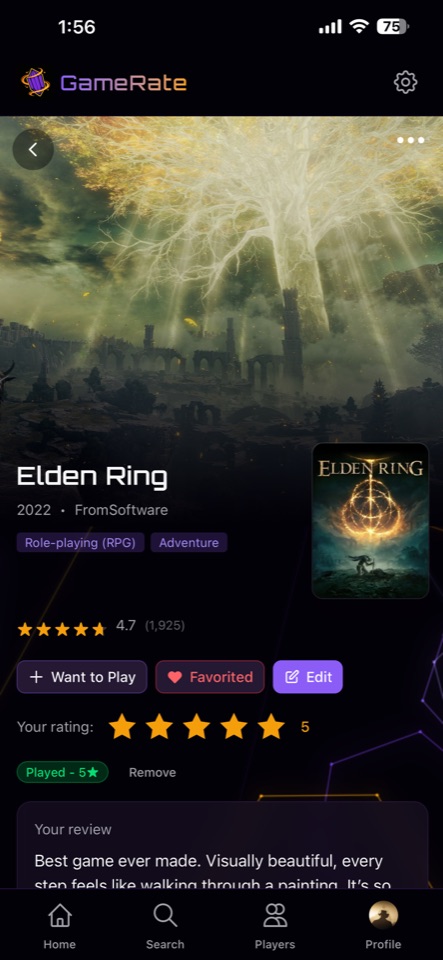Viewport: 443px width, 960px height.
Task: Remove the played status
Action: tap(152, 773)
